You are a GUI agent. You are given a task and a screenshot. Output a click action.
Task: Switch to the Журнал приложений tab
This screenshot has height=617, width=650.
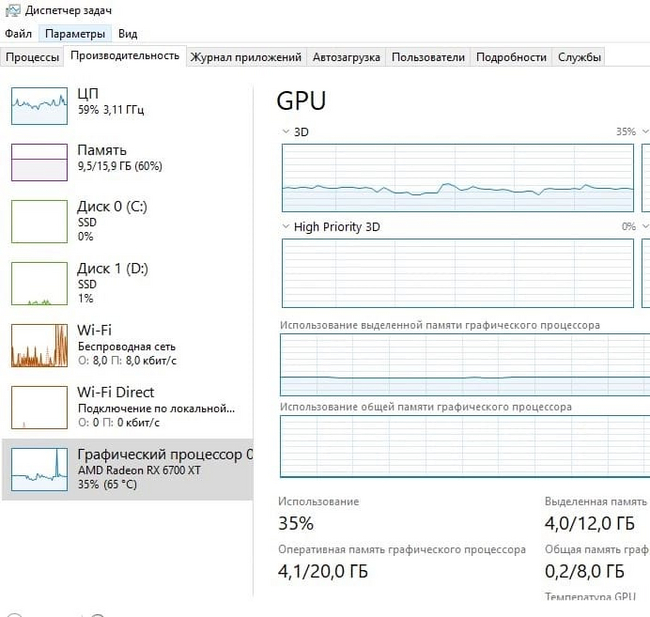246,57
